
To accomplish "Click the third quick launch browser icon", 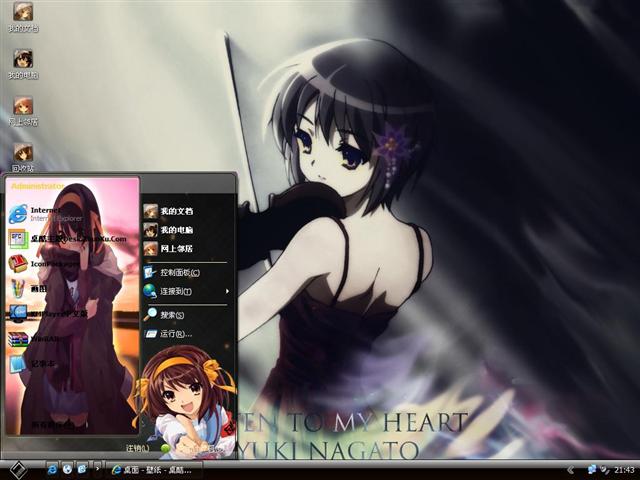I will 82,469.
